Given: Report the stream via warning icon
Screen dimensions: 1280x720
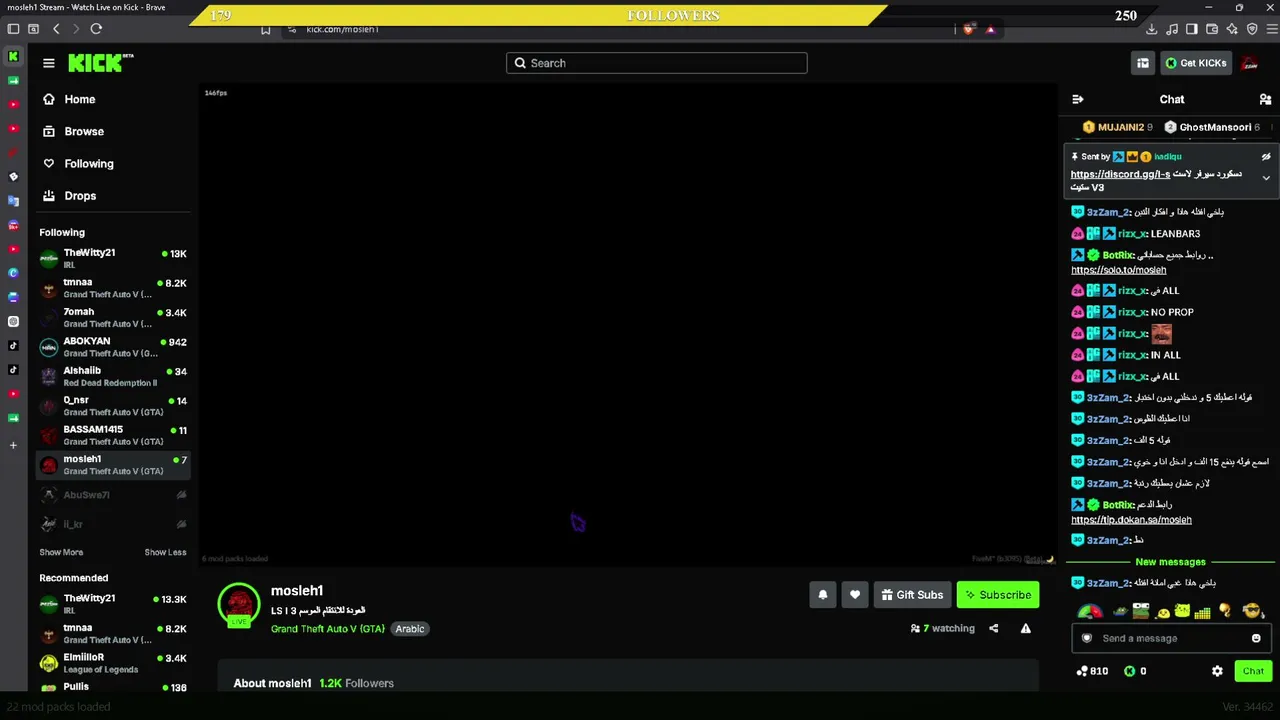Looking at the screenshot, I should [x=1025, y=629].
